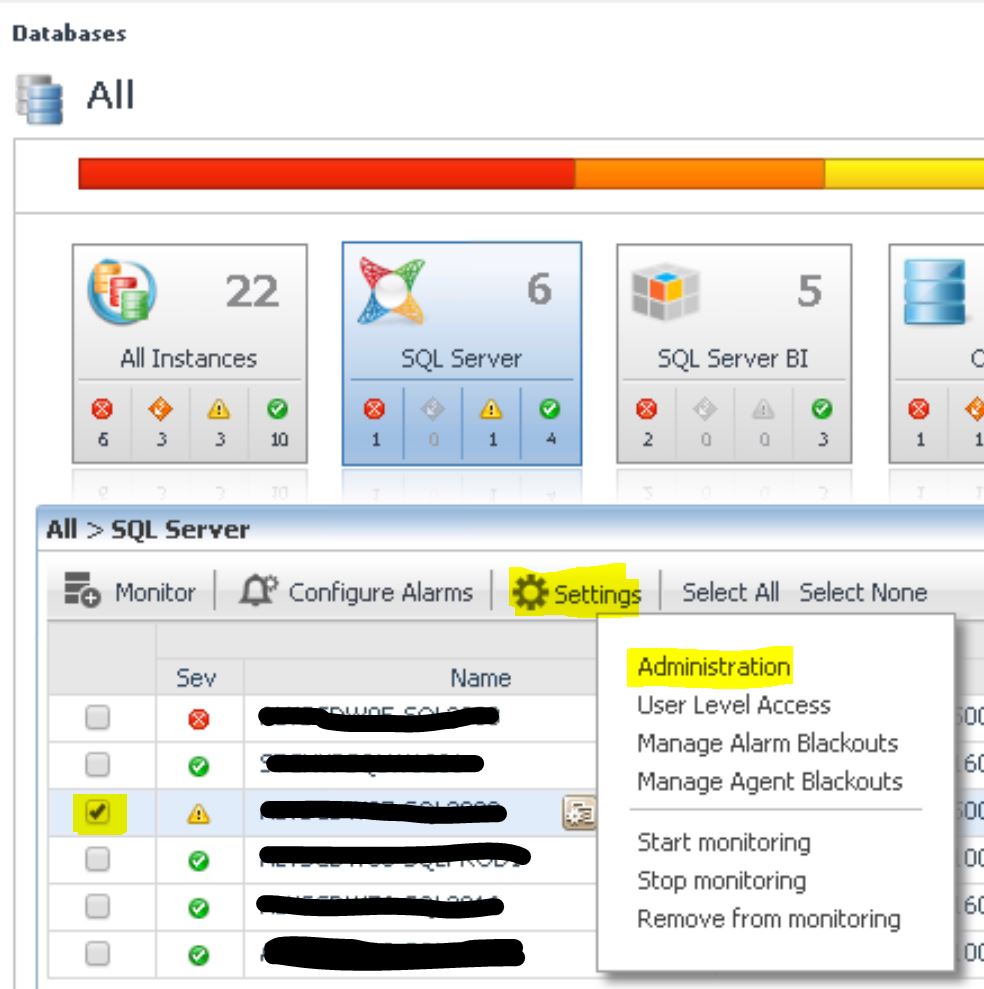This screenshot has height=989, width=984.
Task: Filter SQL Server by warning count 1
Action: (491, 421)
